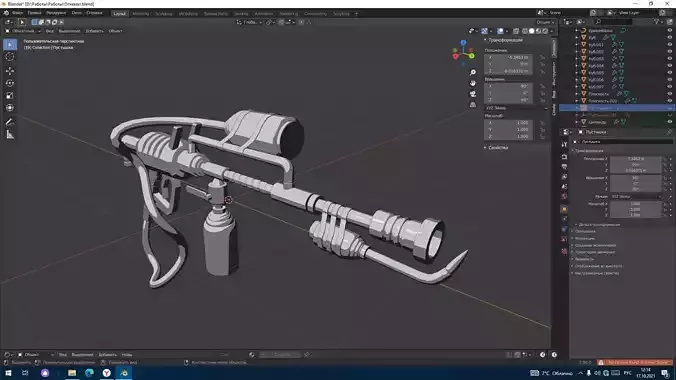
Task: Click the Положение X value field in sidebar
Action: click(x=509, y=57)
